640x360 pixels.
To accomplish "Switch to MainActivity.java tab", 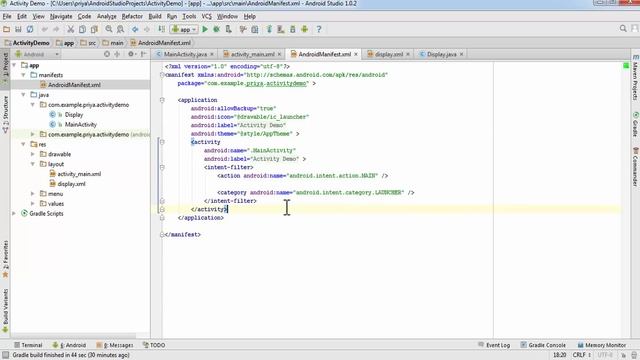I will click(x=185, y=54).
